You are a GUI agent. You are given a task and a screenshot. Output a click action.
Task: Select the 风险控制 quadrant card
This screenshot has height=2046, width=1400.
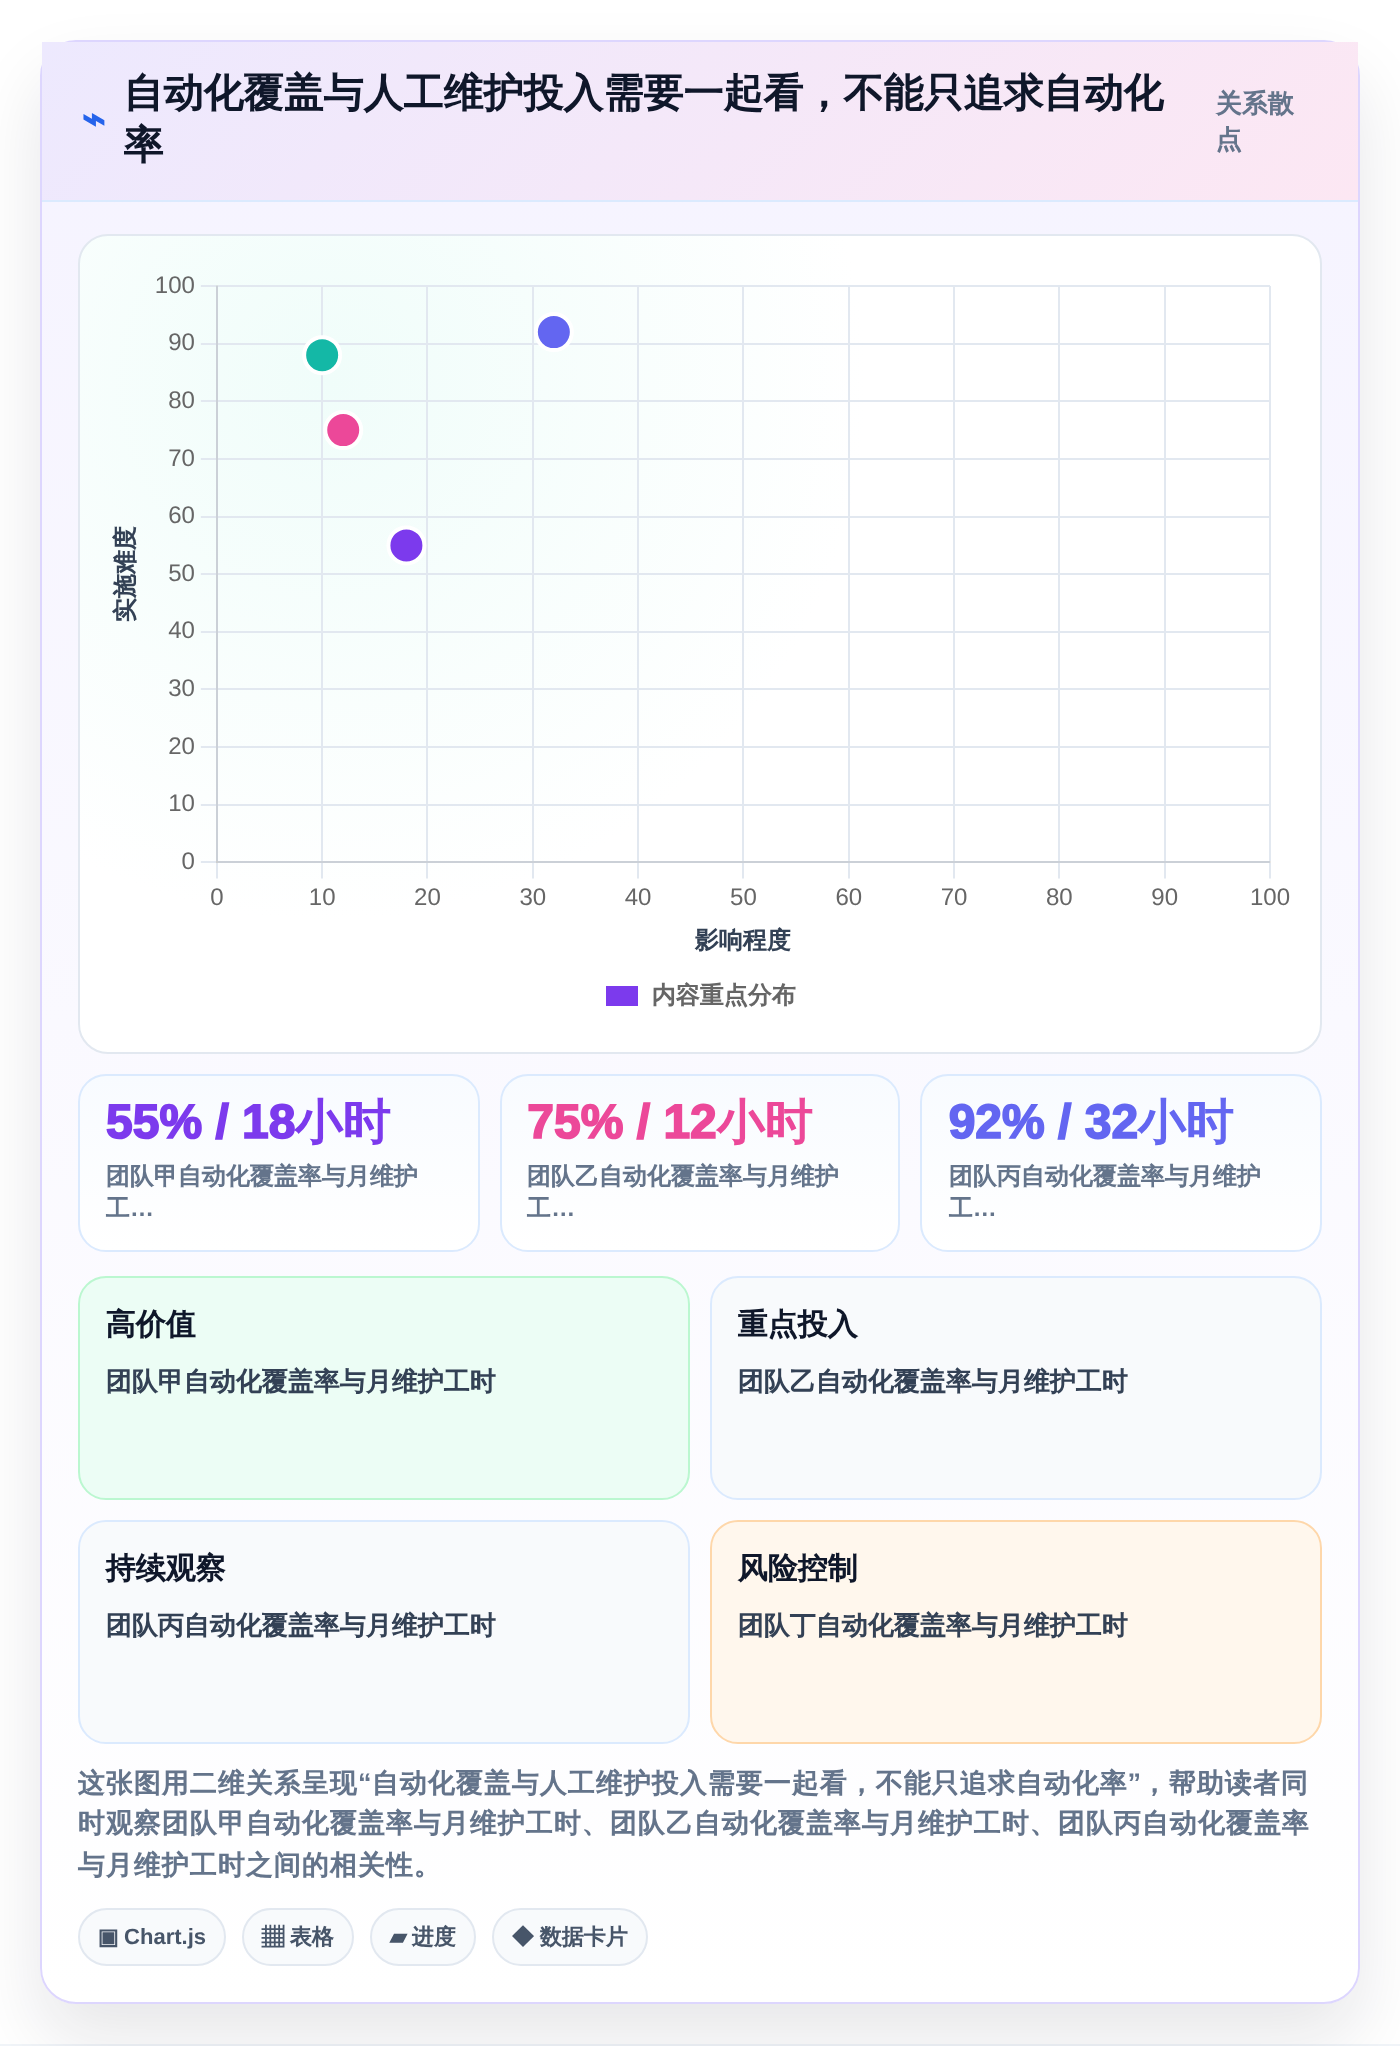click(1016, 1632)
